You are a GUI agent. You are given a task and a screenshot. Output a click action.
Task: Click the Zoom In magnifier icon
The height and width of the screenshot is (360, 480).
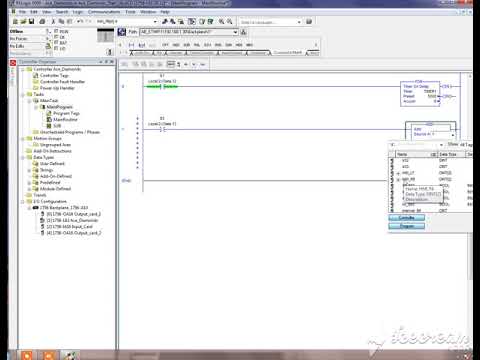coord(221,21)
